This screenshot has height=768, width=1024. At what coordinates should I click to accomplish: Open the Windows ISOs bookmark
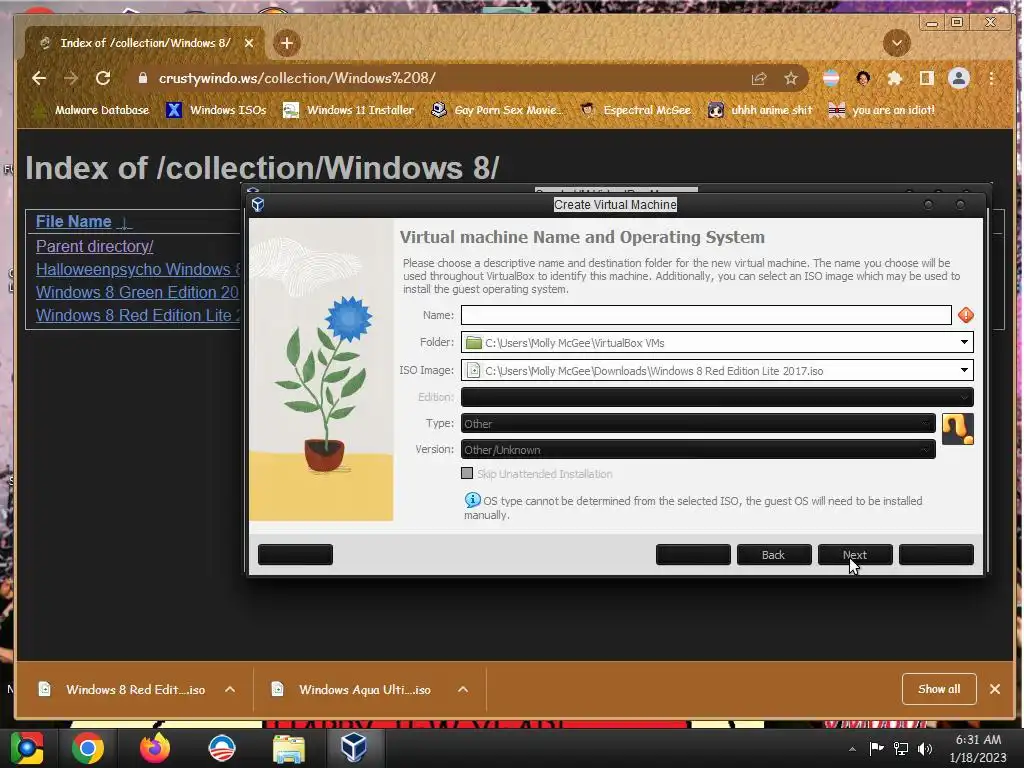(216, 110)
